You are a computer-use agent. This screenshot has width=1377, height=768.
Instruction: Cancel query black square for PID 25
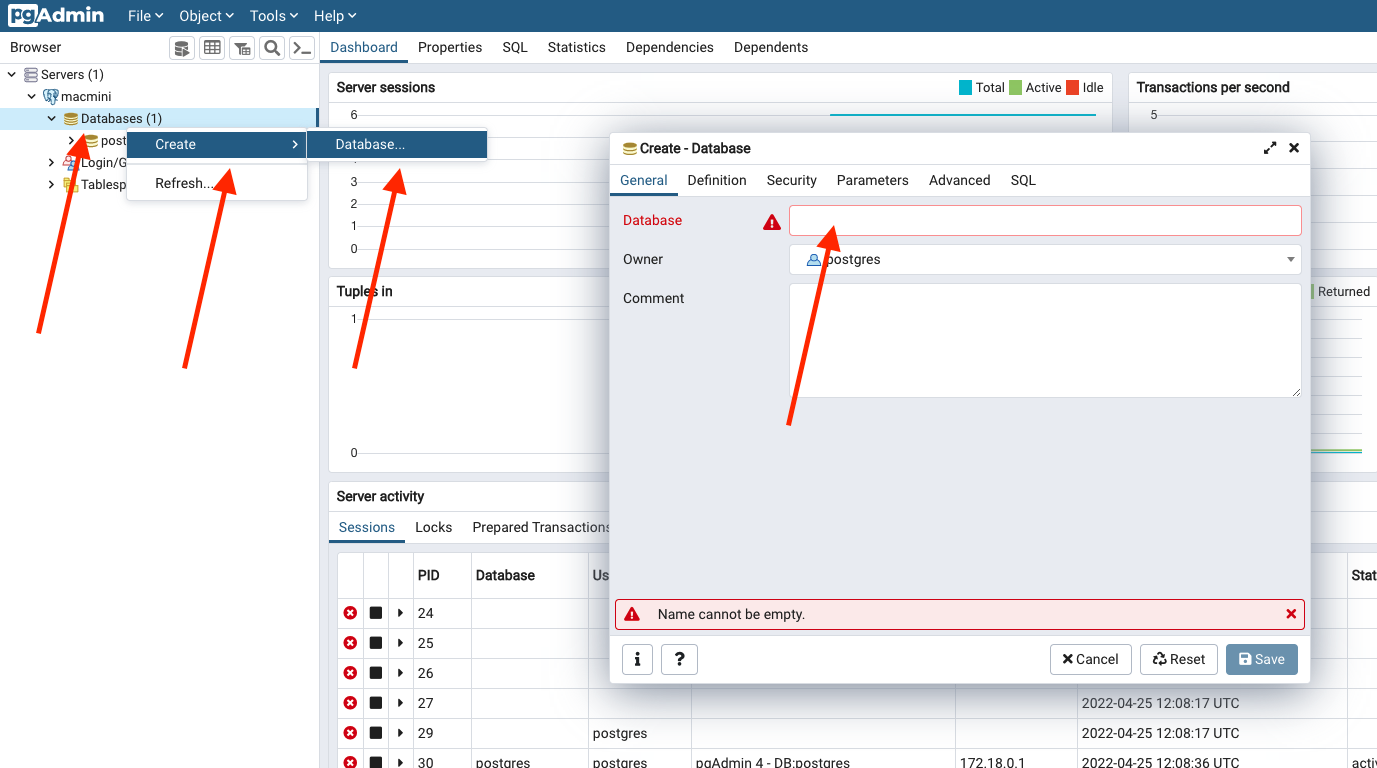point(376,643)
